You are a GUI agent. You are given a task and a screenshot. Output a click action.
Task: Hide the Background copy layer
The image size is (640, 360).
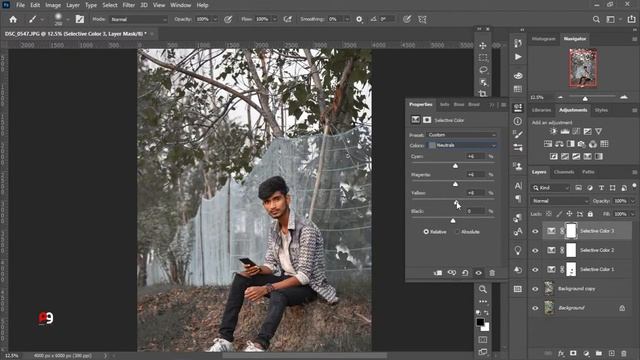pyautogui.click(x=535, y=289)
